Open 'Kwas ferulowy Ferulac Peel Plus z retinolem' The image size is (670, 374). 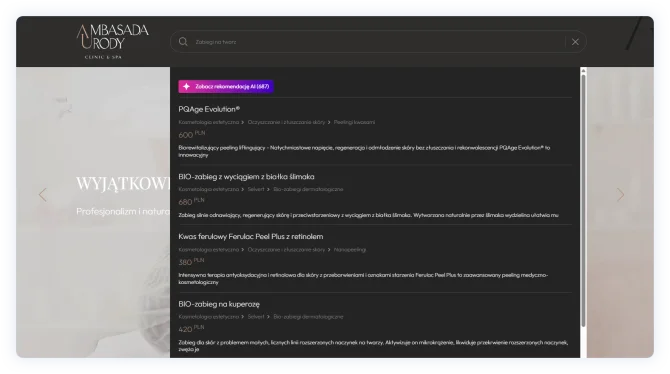251,236
